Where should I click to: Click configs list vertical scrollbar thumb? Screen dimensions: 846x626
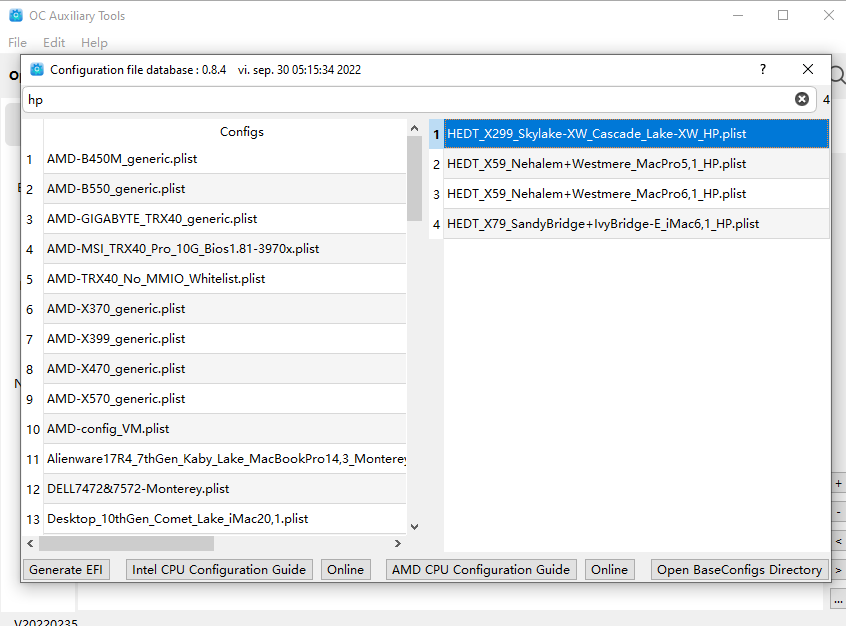tap(414, 179)
